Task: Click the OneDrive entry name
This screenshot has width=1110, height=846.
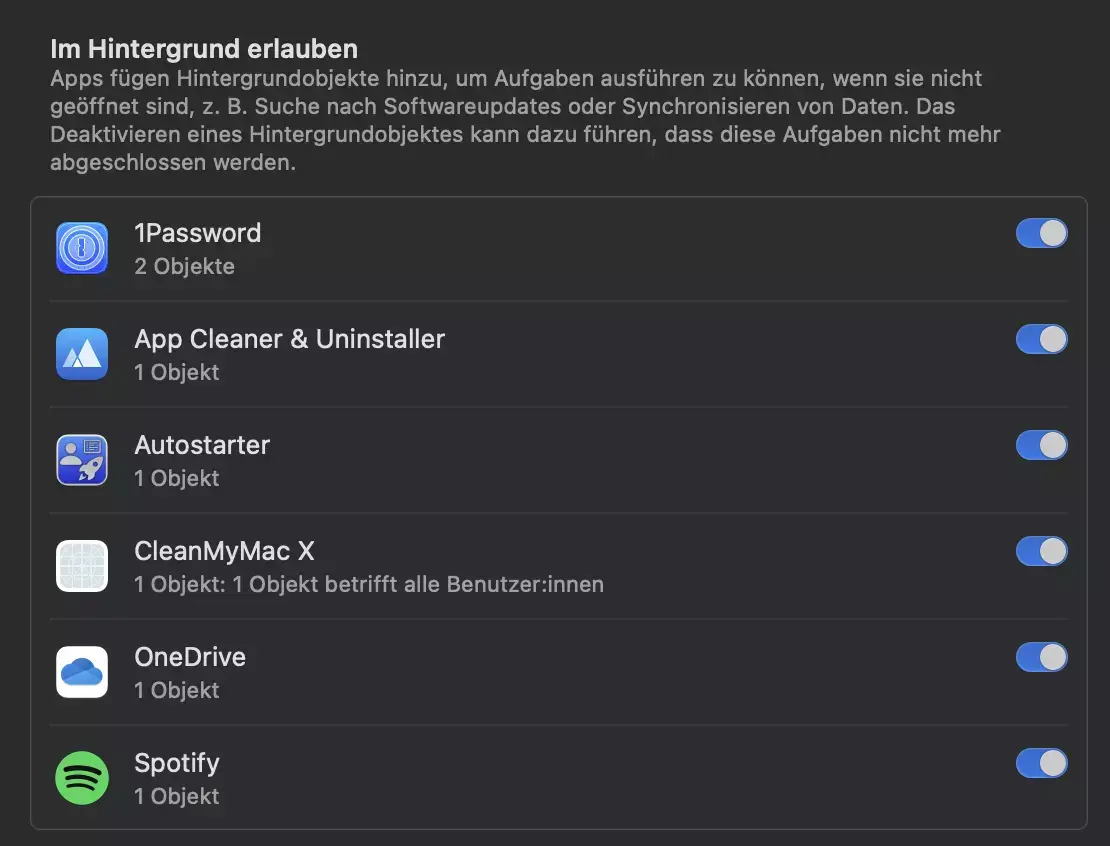Action: 190,657
